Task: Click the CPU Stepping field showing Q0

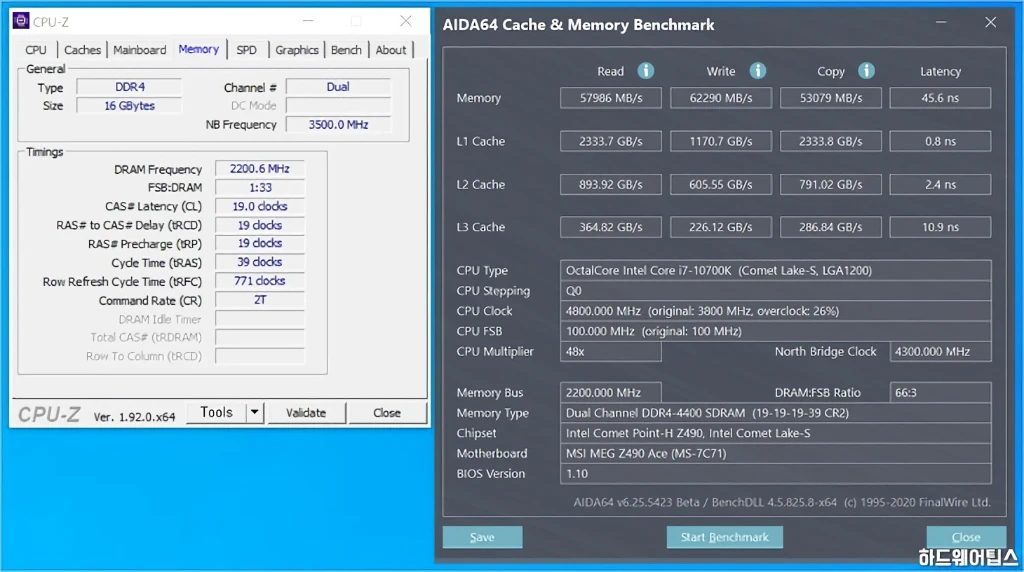Action: pos(776,291)
